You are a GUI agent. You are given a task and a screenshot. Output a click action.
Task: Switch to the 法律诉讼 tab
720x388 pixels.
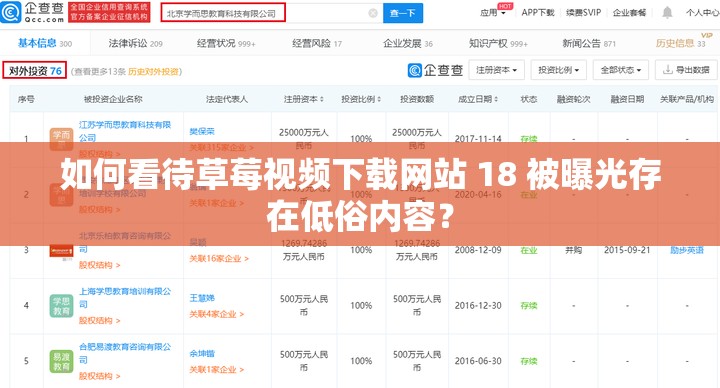click(x=135, y=44)
